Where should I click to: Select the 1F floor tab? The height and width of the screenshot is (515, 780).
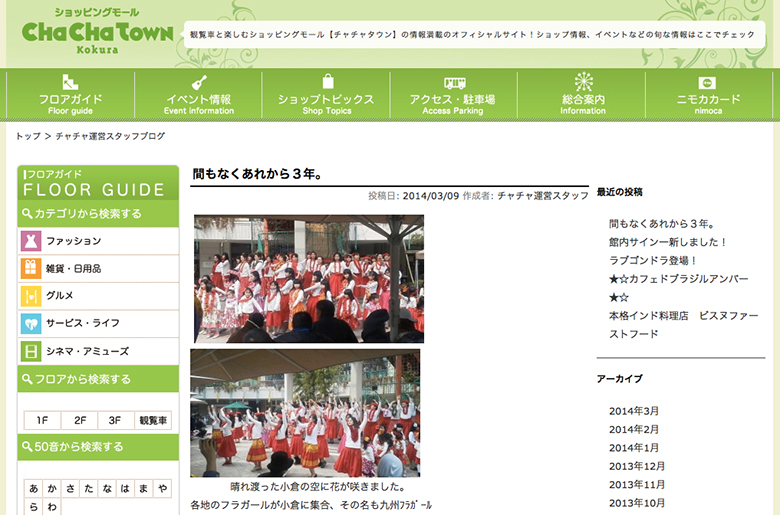(x=42, y=421)
